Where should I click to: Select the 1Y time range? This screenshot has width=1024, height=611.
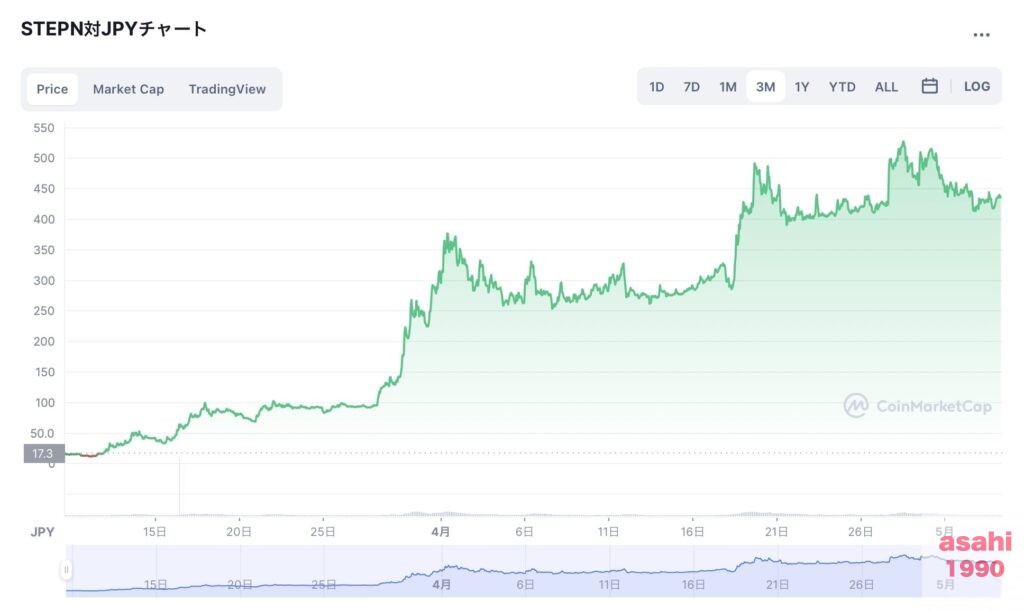(802, 87)
